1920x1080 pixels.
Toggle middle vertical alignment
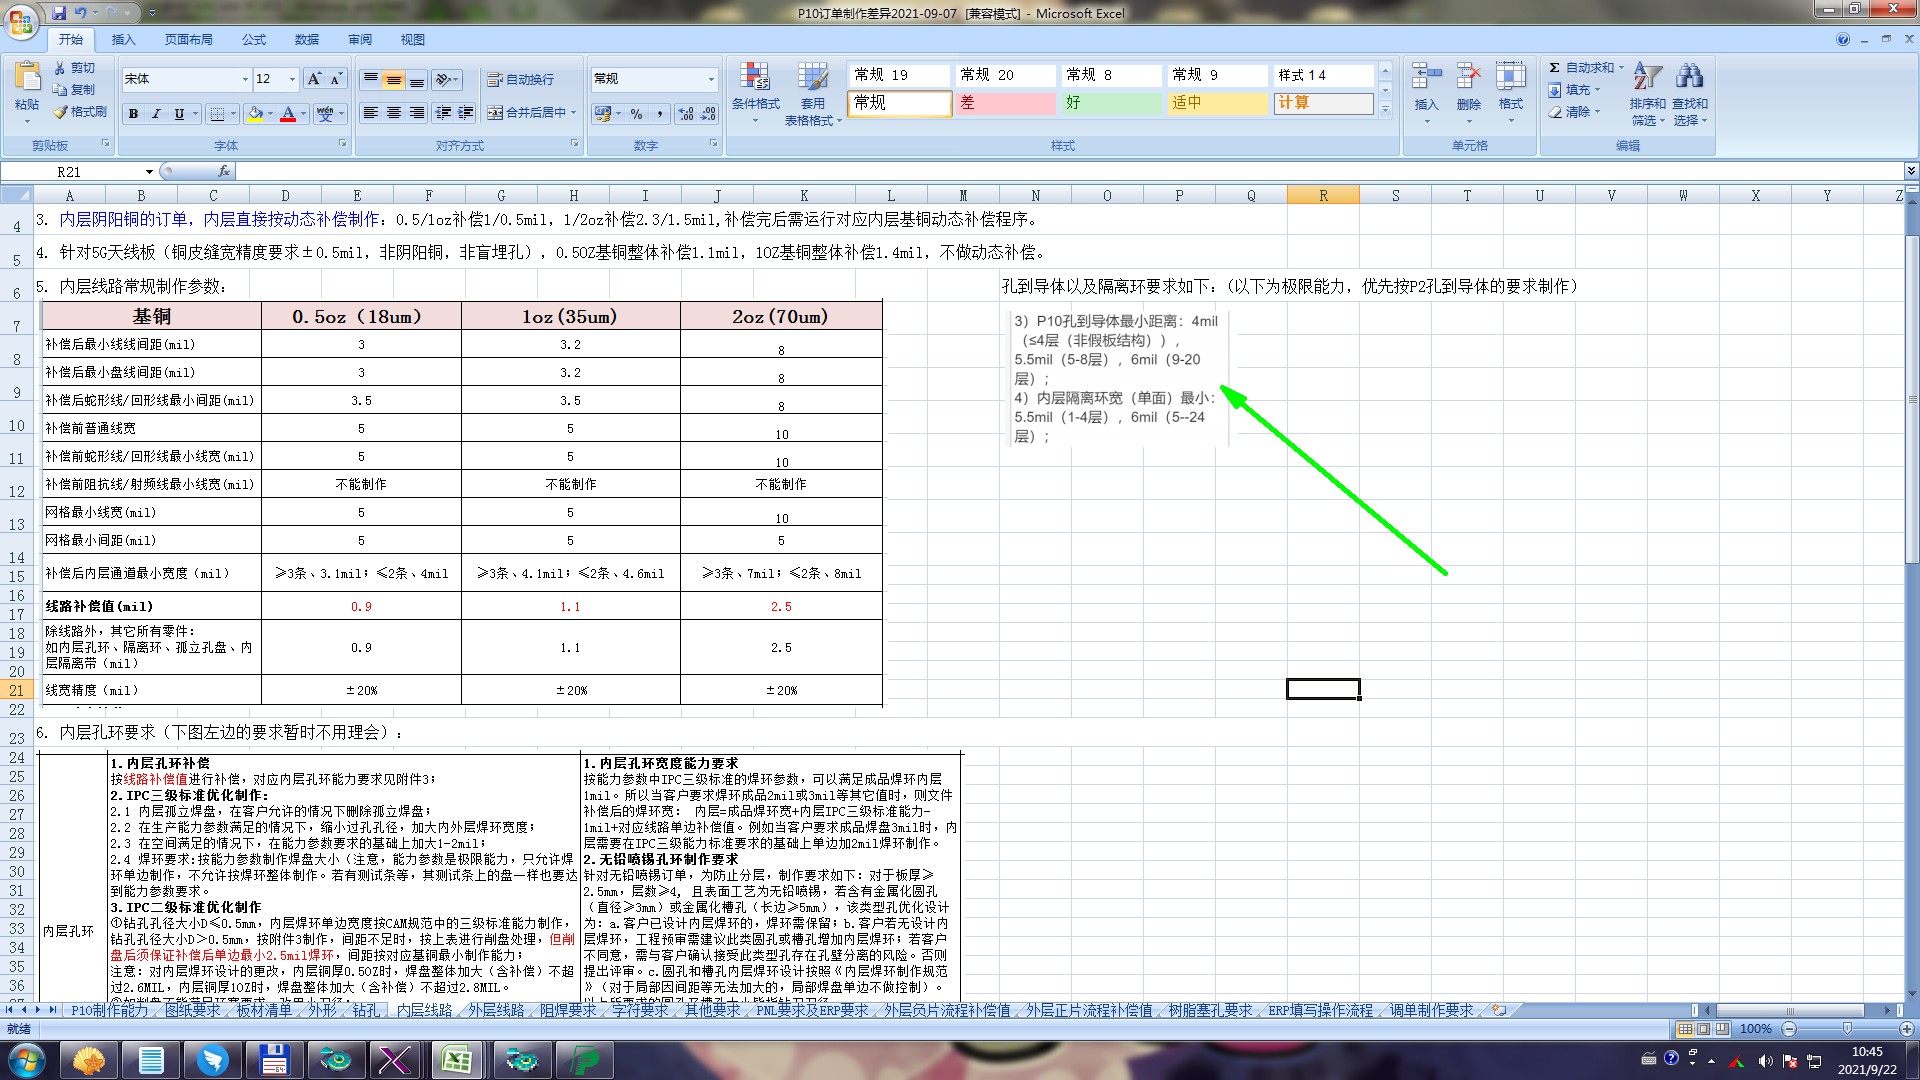(x=394, y=79)
